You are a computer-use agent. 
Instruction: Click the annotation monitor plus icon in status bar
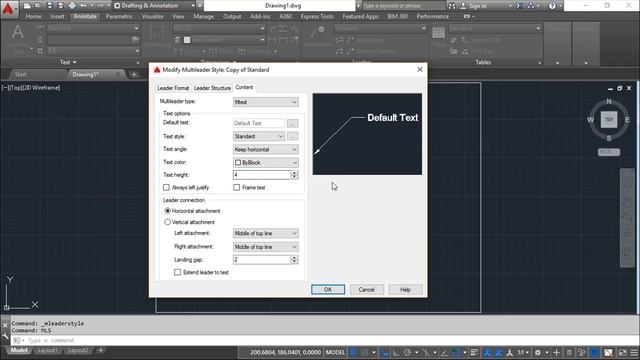click(x=556, y=352)
